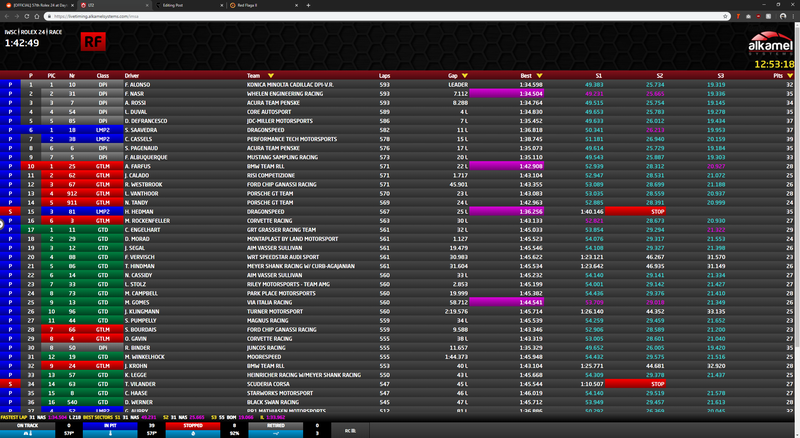Switch to the Red Flags II tab
This screenshot has height=438, width=800.
263,5
